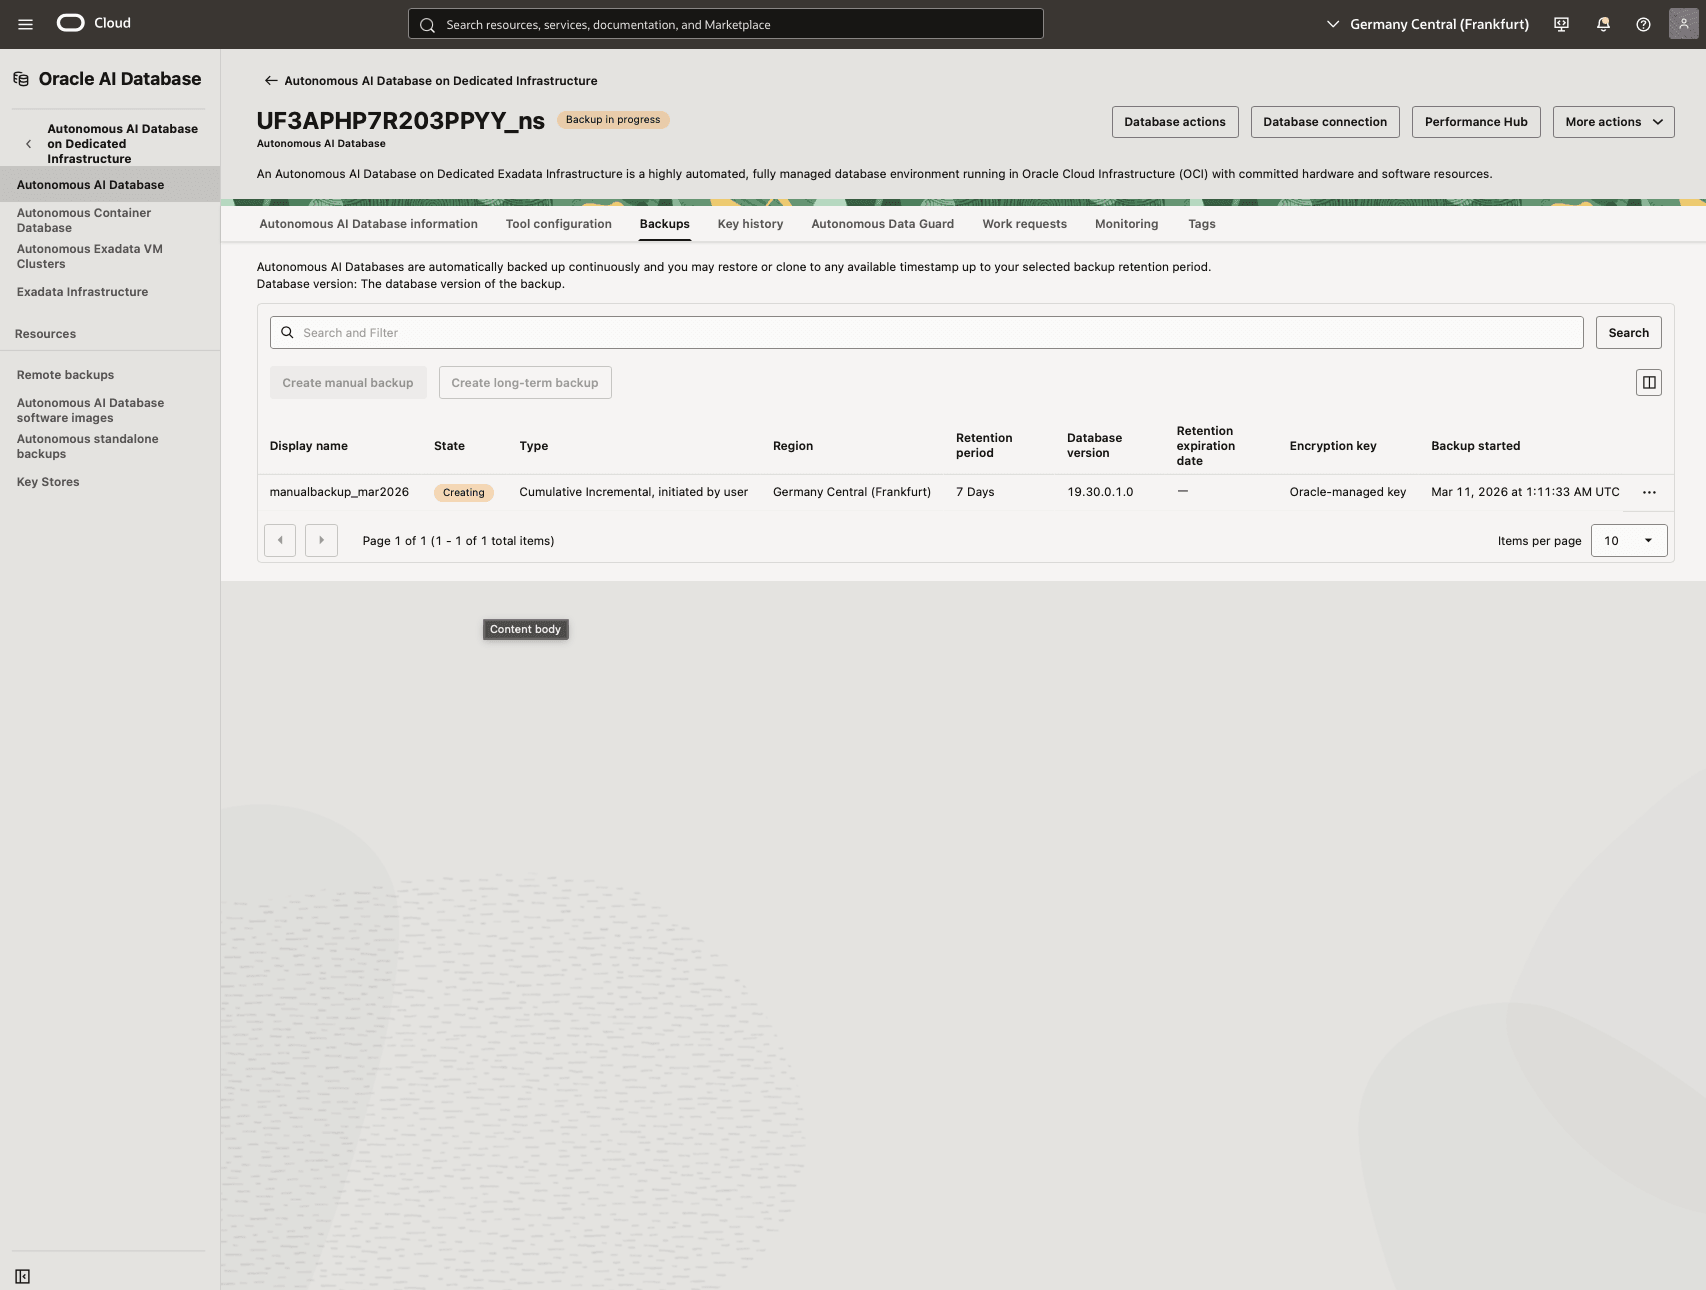Click the Mar 11, 2026 at 1:11:33 AM UTC cell
This screenshot has height=1290, width=1706.
tap(1525, 492)
